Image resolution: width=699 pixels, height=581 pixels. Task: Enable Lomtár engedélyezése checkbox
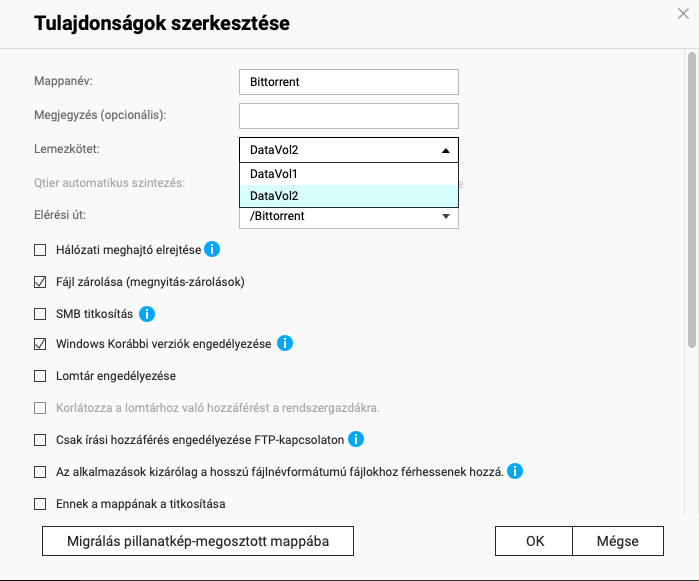click(x=40, y=376)
